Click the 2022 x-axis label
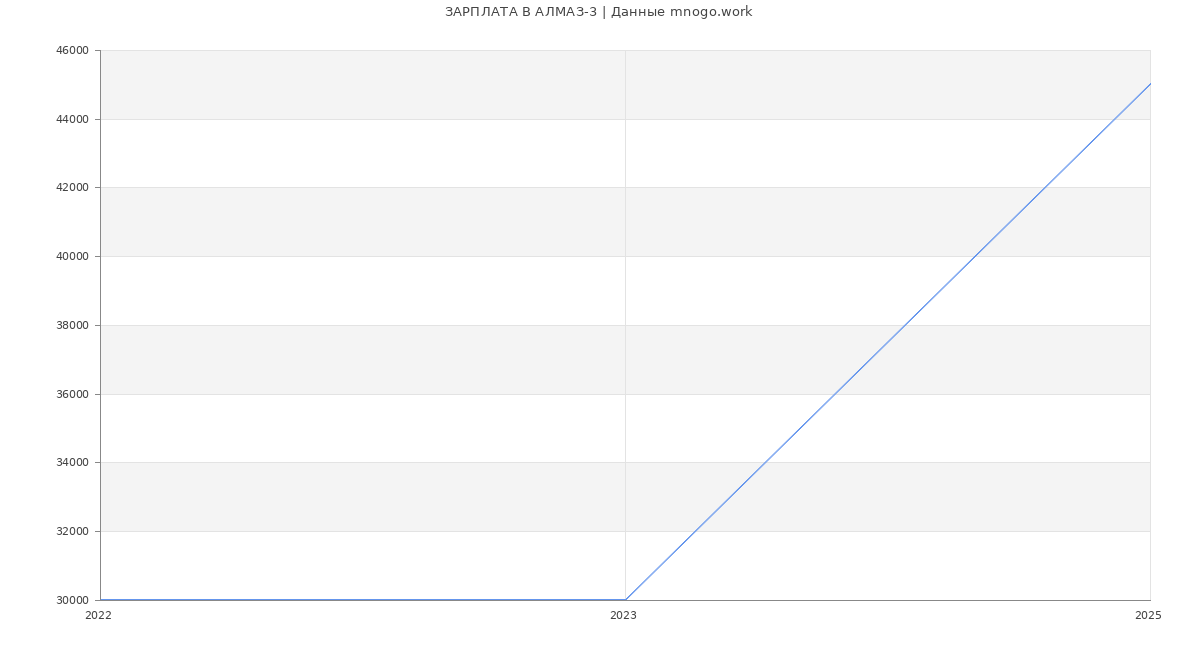 coord(98,616)
